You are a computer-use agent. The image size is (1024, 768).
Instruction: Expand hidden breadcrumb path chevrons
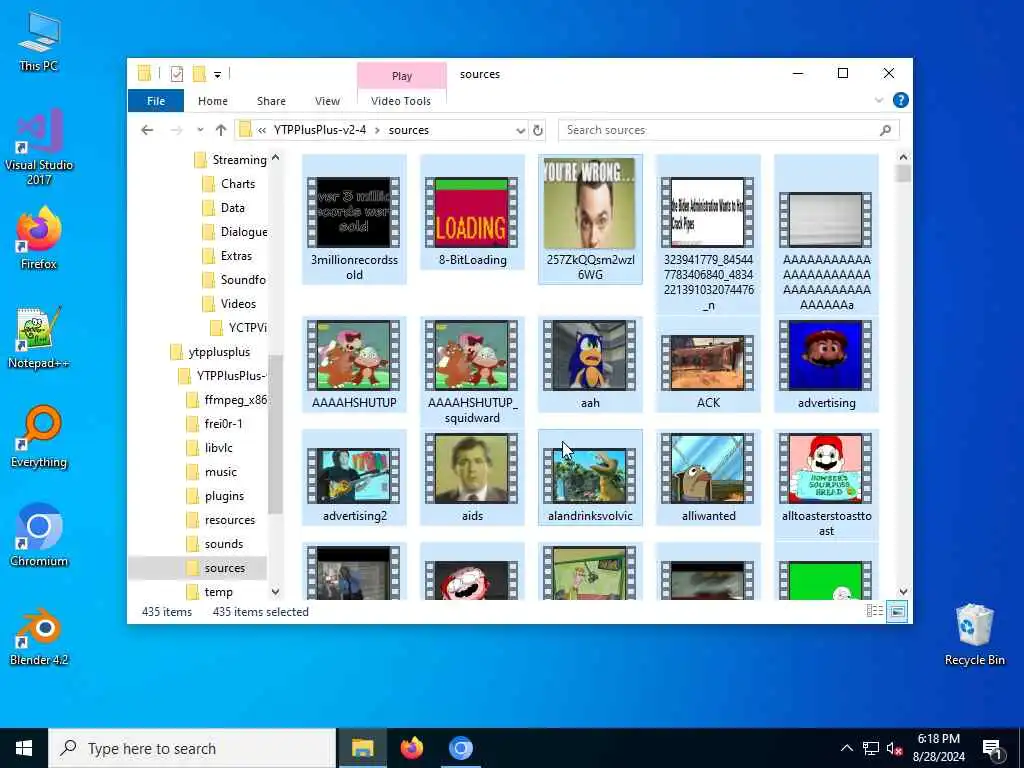click(262, 130)
